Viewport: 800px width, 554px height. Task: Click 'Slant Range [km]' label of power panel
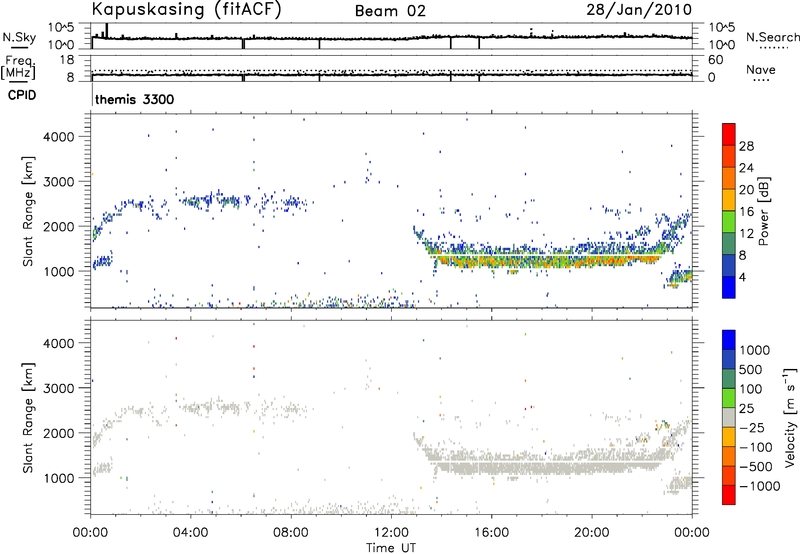pyautogui.click(x=29, y=211)
